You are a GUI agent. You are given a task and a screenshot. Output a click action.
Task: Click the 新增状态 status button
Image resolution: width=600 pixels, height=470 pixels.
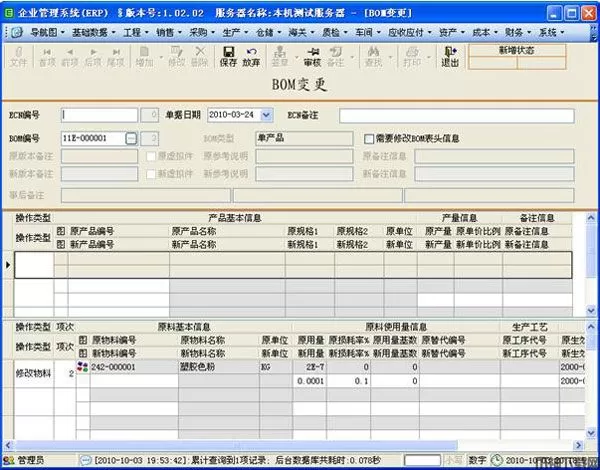point(516,49)
